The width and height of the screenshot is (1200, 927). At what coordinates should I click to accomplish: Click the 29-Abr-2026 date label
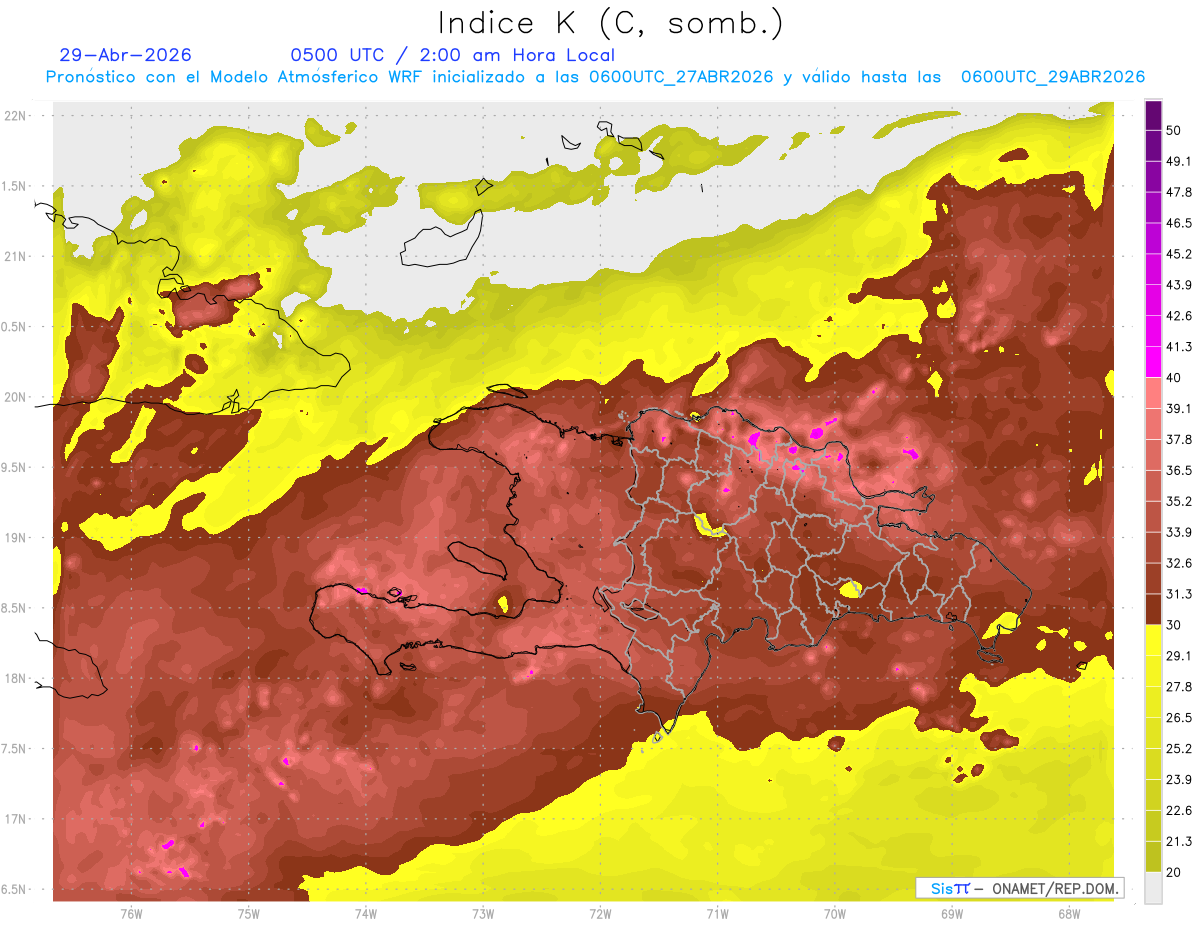[125, 55]
